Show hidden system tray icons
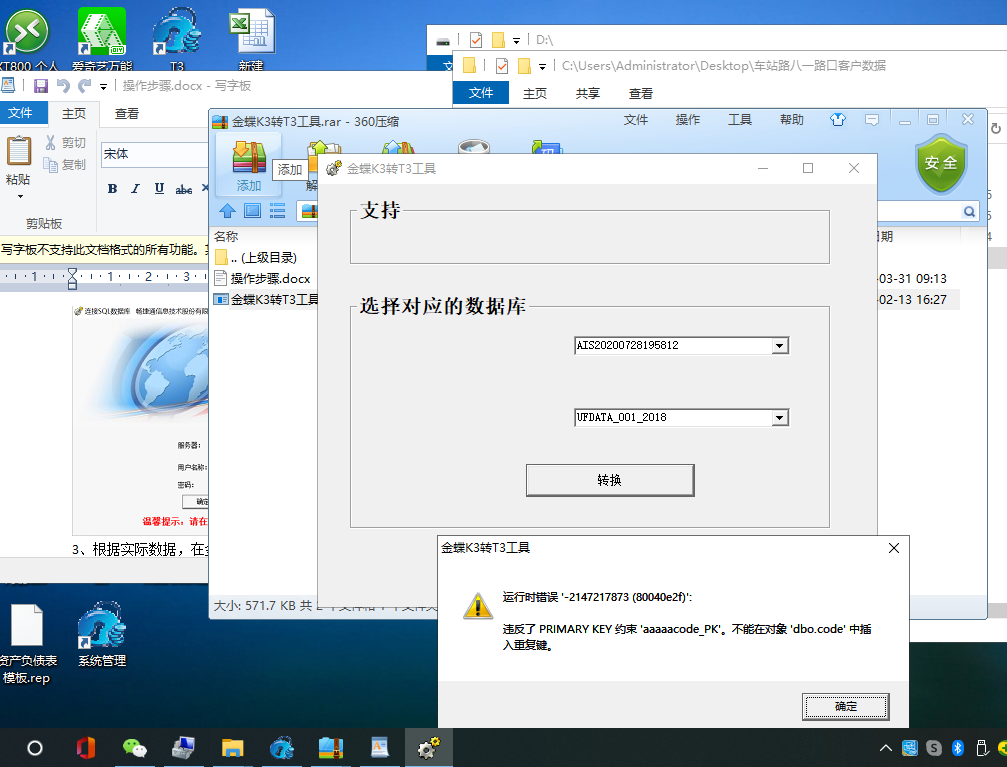Screen dimensions: 1007x767 886,748
